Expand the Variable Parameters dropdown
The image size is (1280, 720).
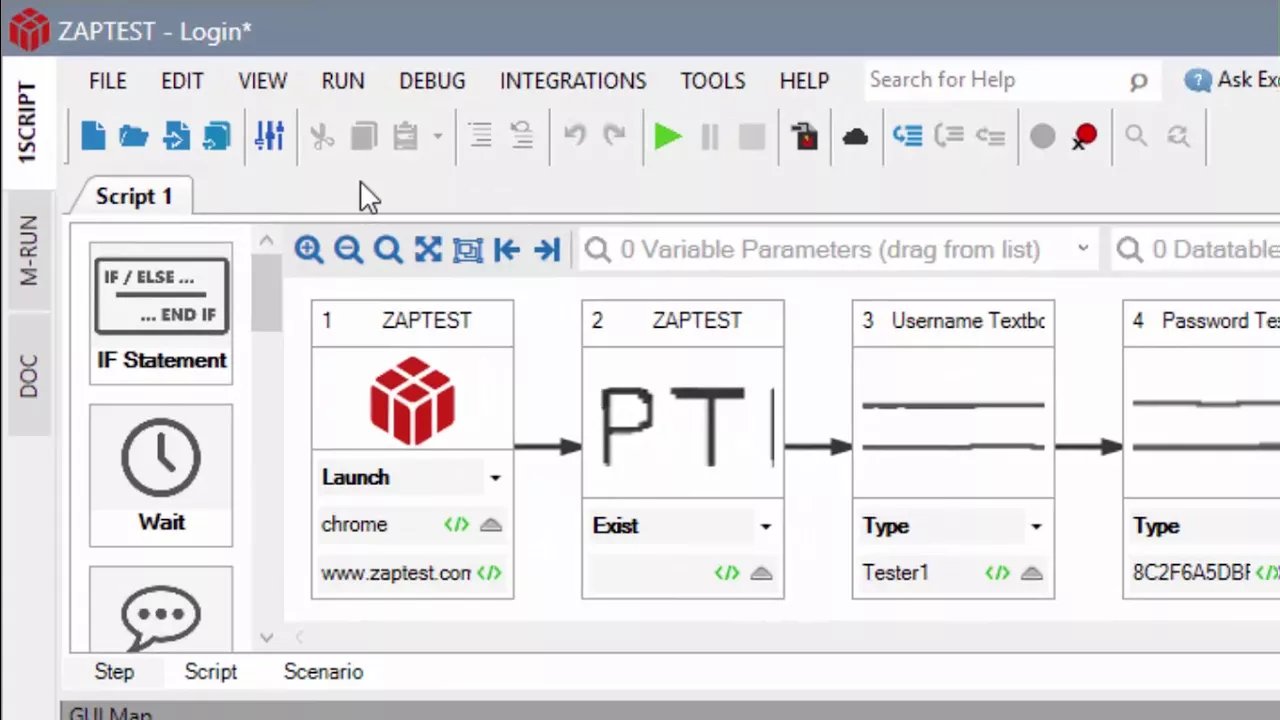(1083, 249)
